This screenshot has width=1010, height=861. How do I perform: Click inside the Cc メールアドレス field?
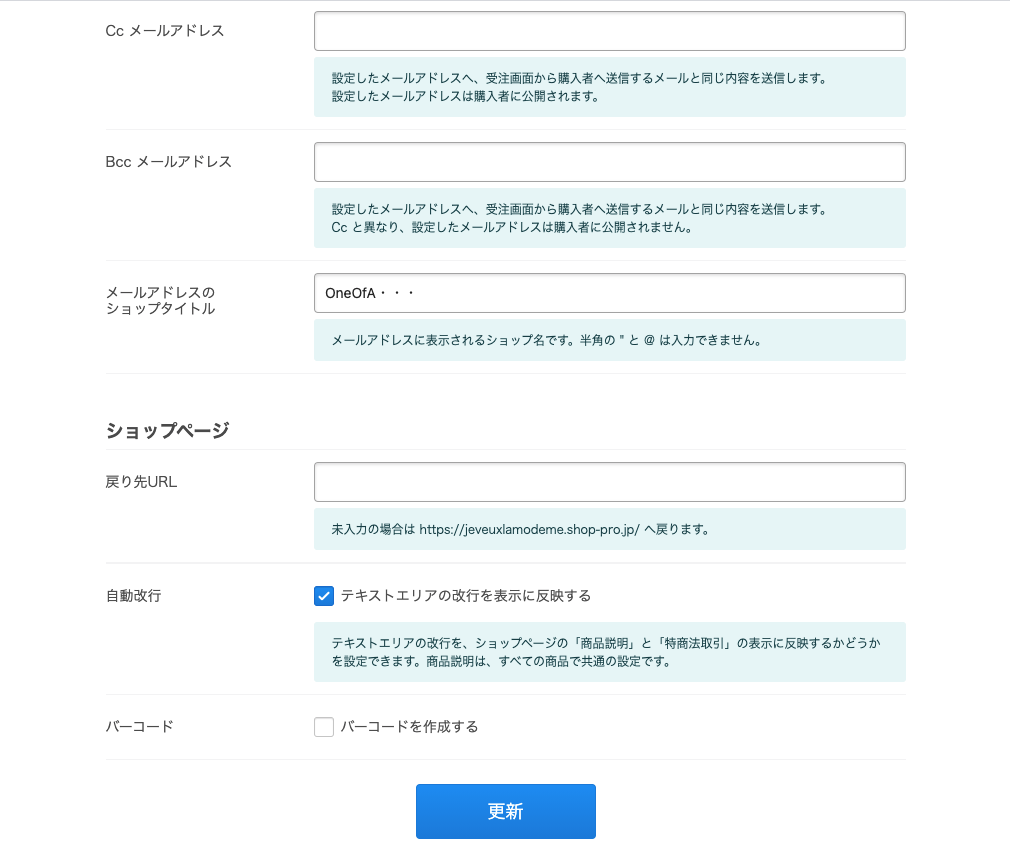click(610, 31)
